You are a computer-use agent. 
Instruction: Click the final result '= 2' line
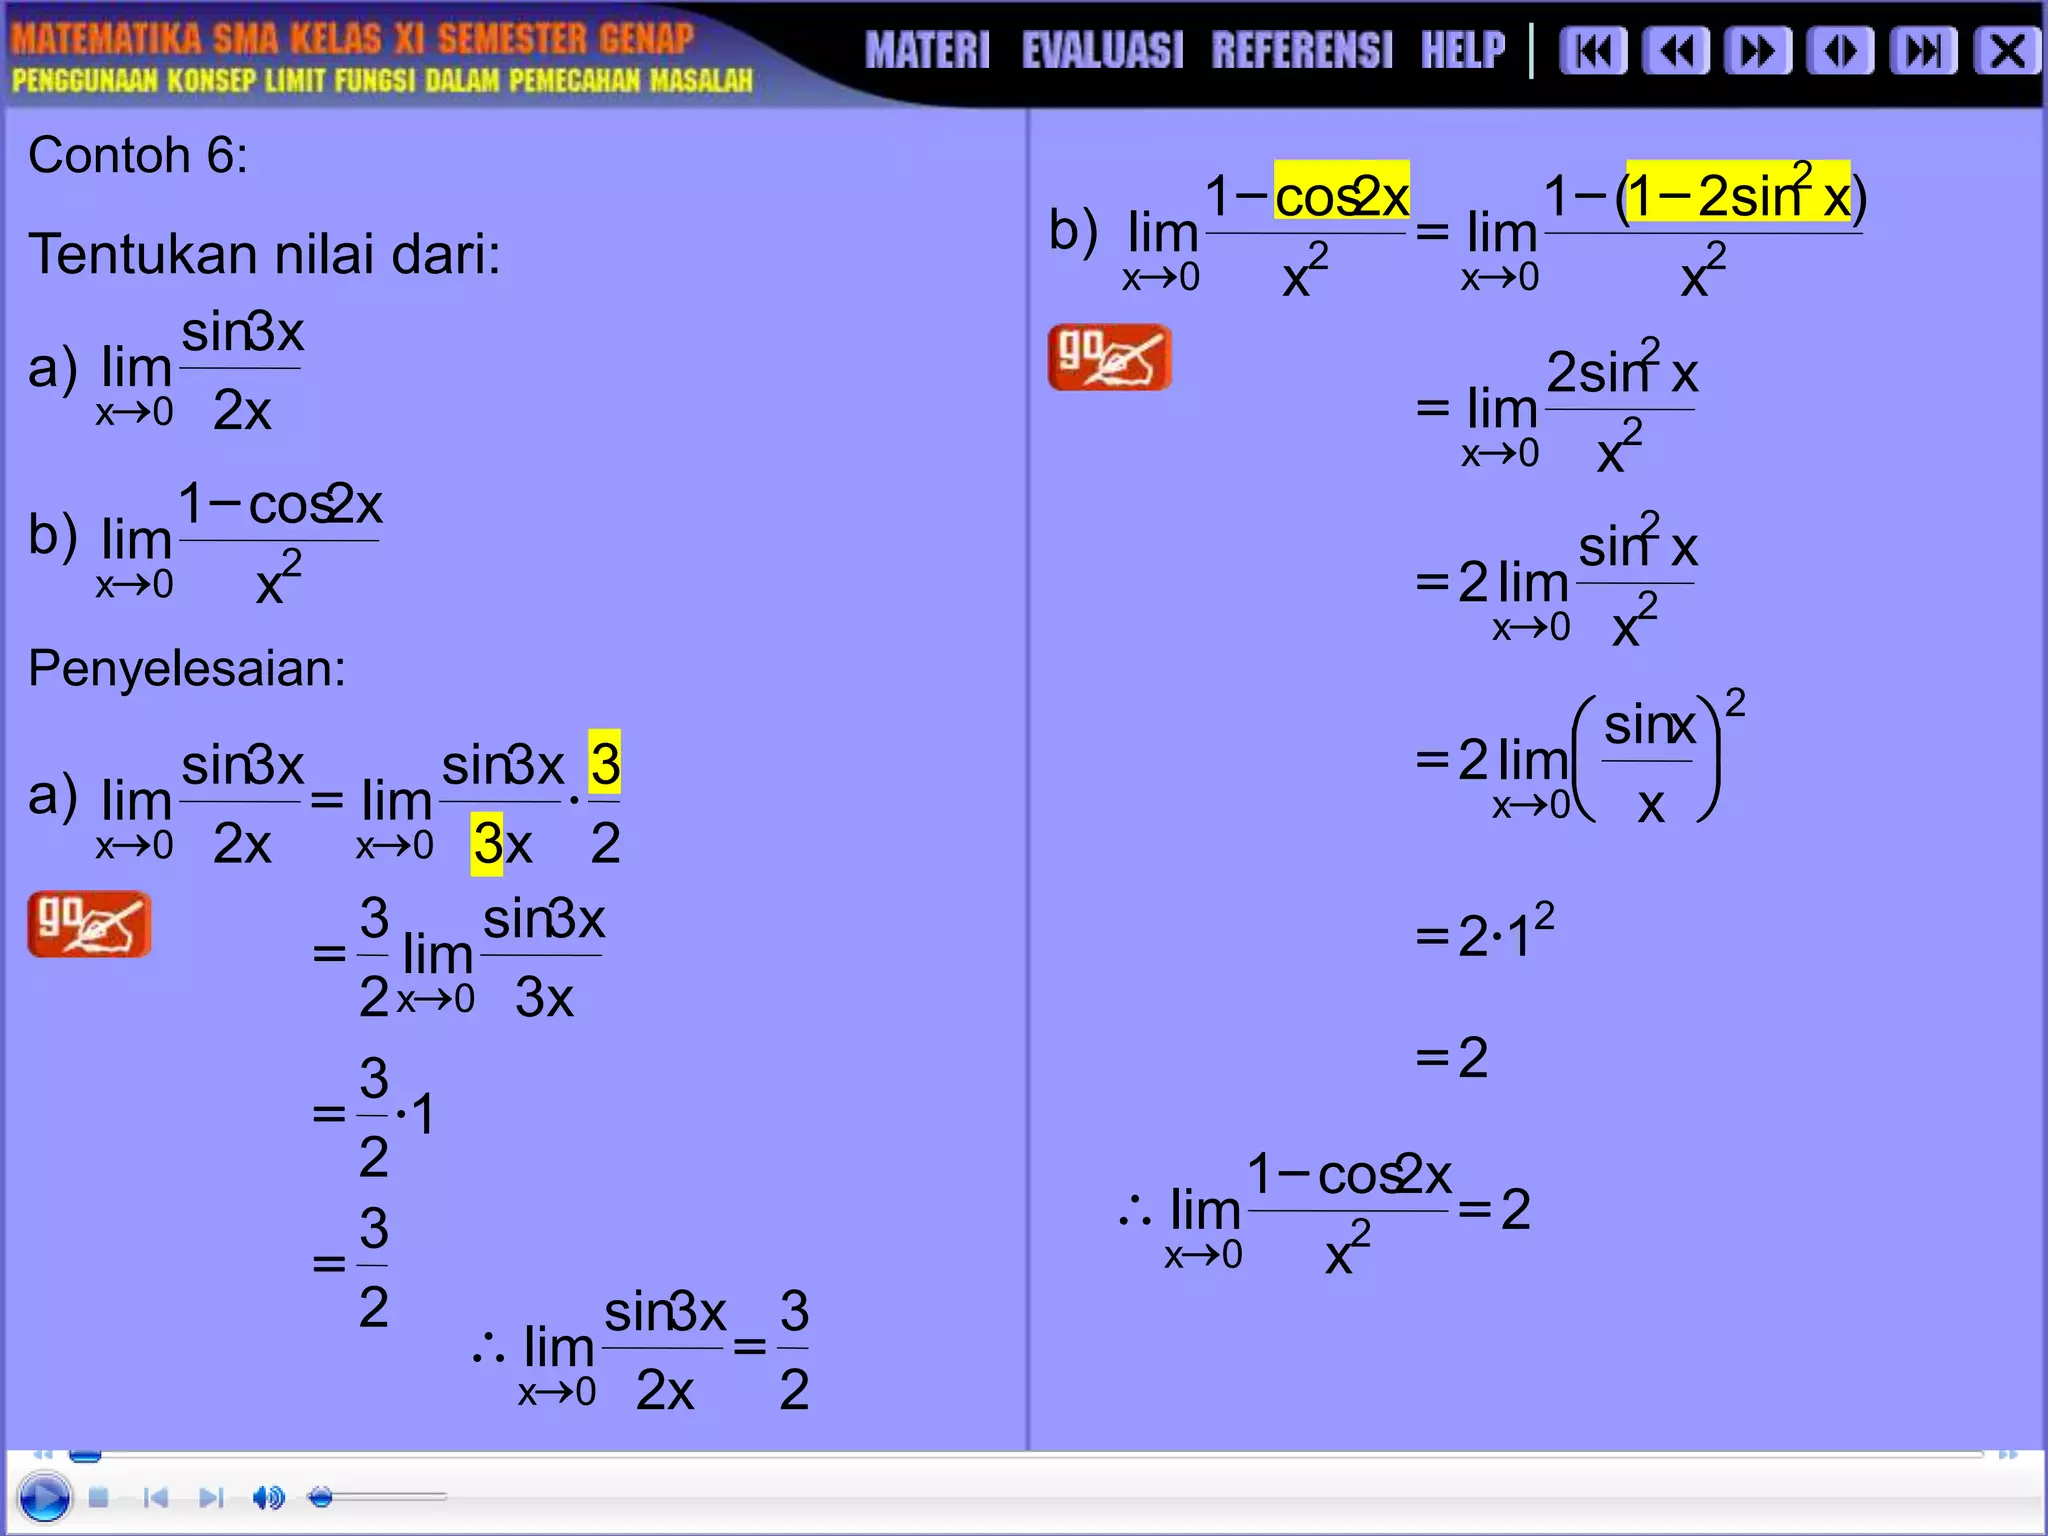(1452, 1057)
